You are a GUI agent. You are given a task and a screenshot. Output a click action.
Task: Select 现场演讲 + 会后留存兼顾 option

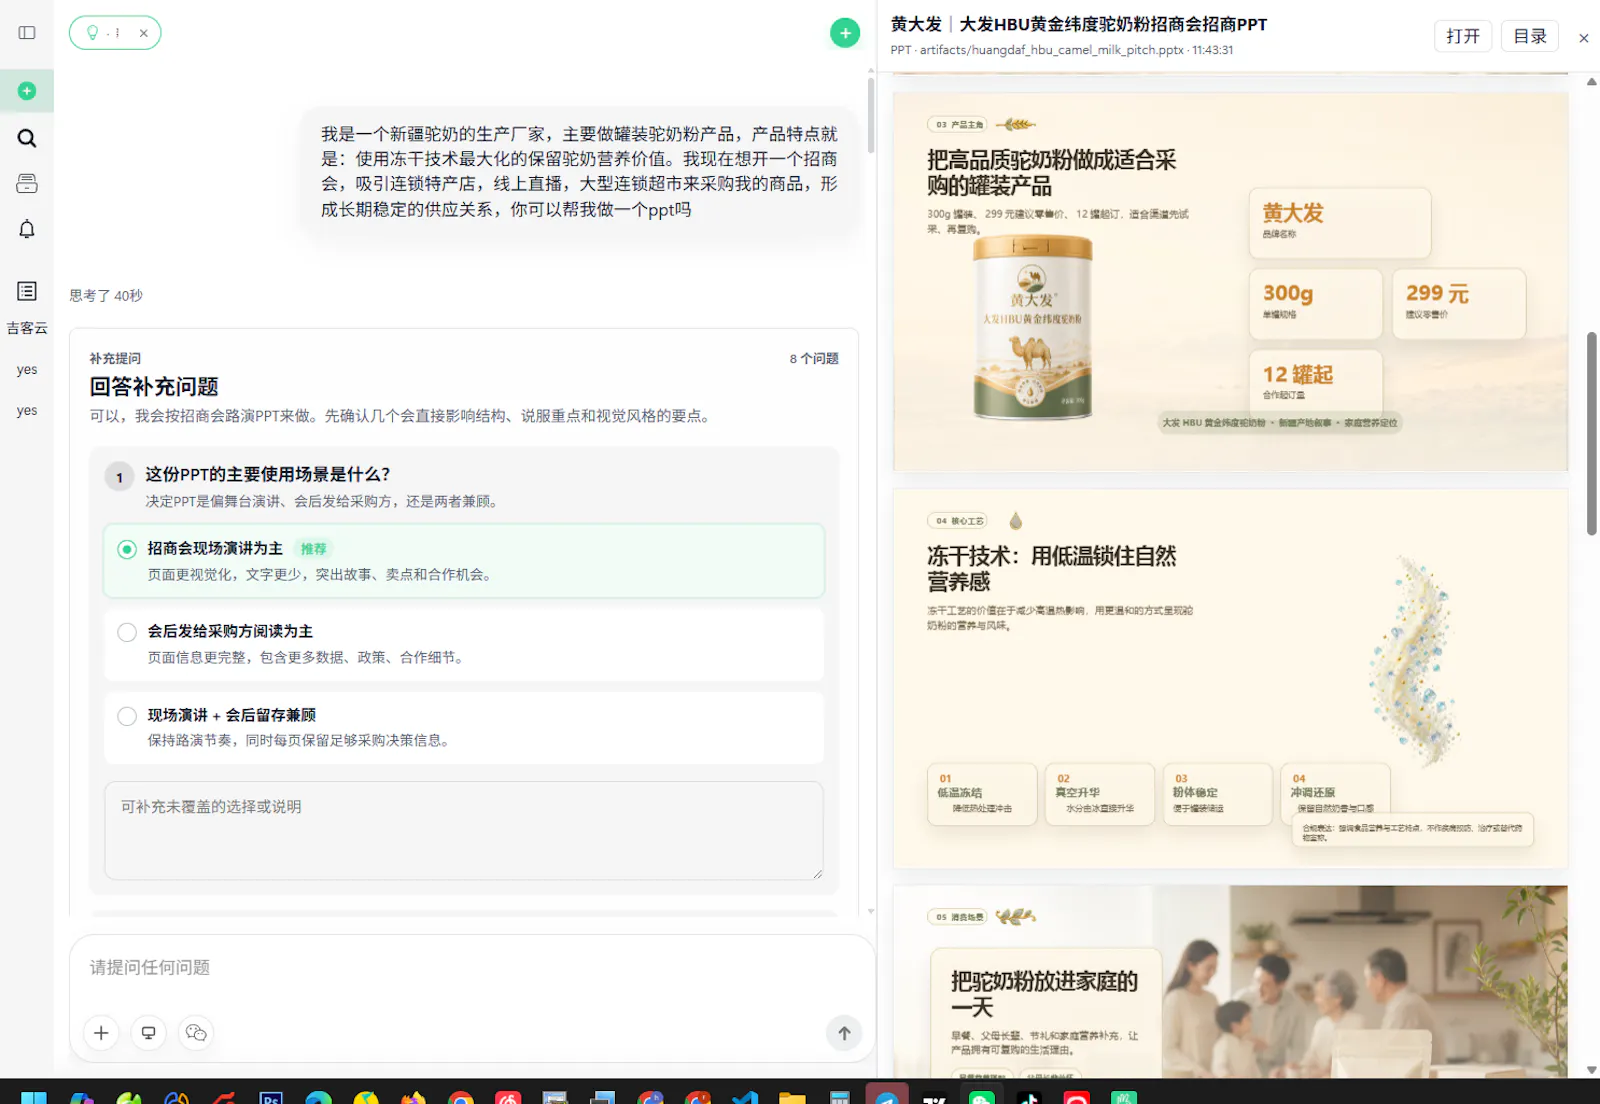(464, 727)
